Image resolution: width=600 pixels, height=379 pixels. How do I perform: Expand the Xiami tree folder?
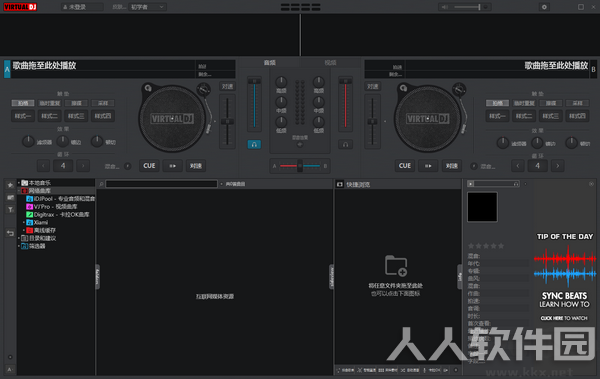click(24, 222)
